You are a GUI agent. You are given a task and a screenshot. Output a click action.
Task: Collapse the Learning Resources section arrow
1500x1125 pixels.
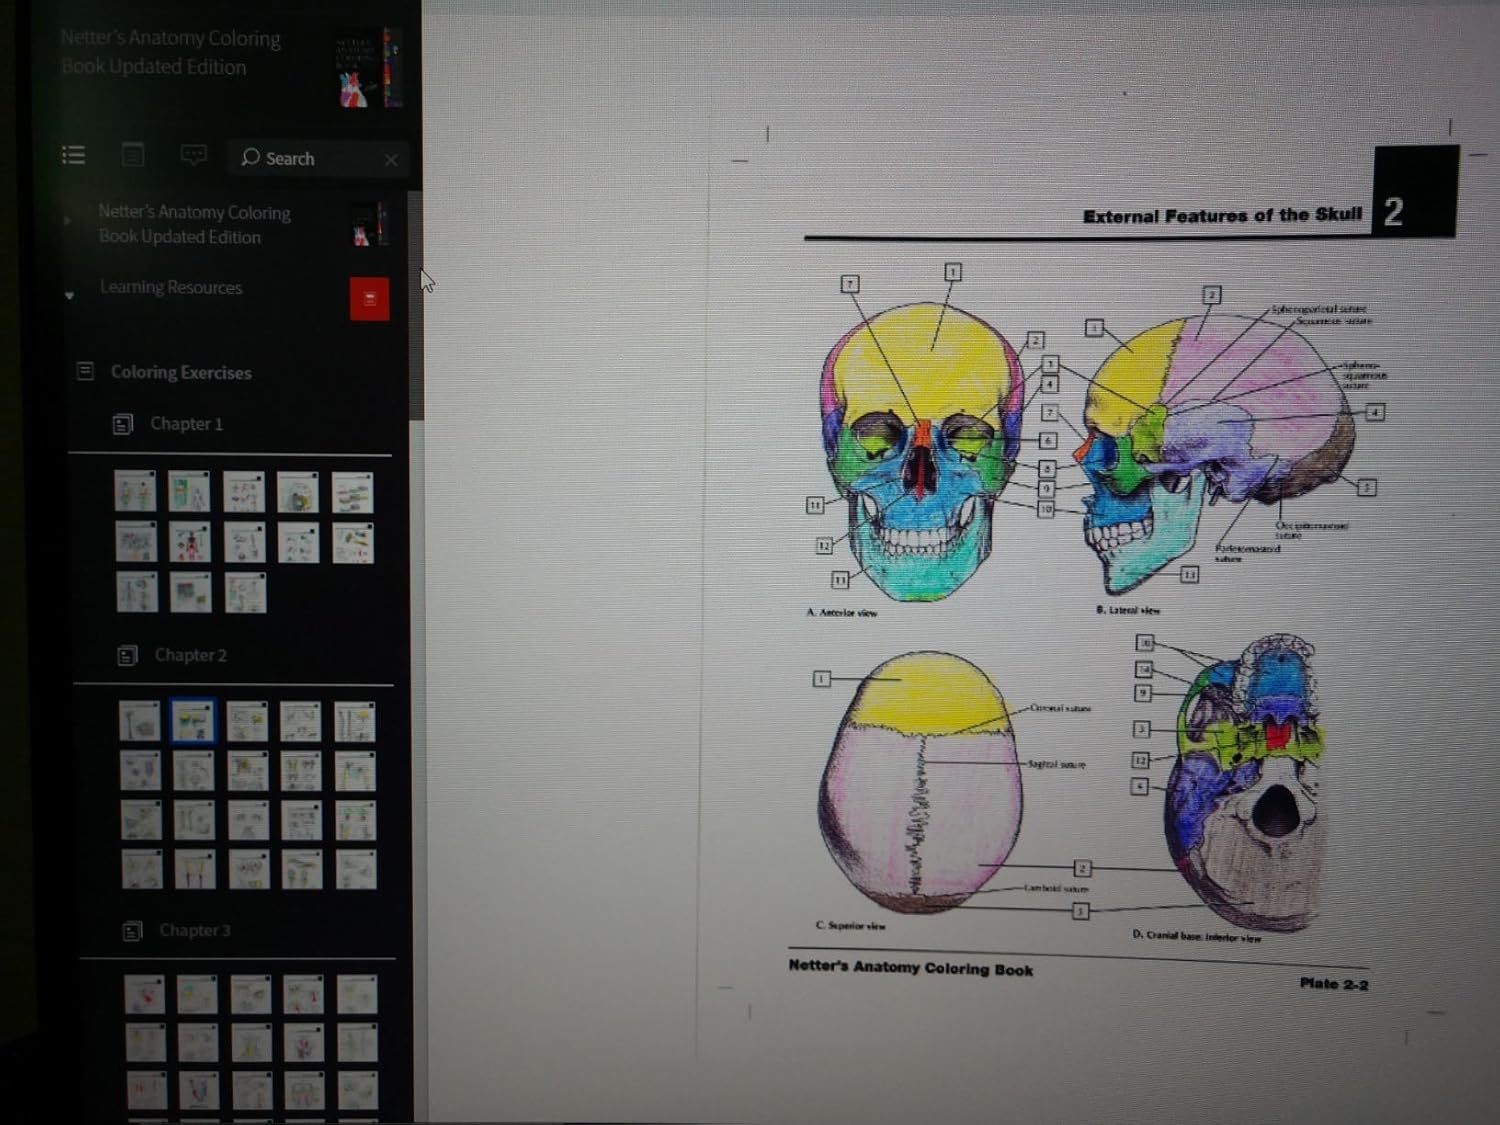(x=69, y=295)
